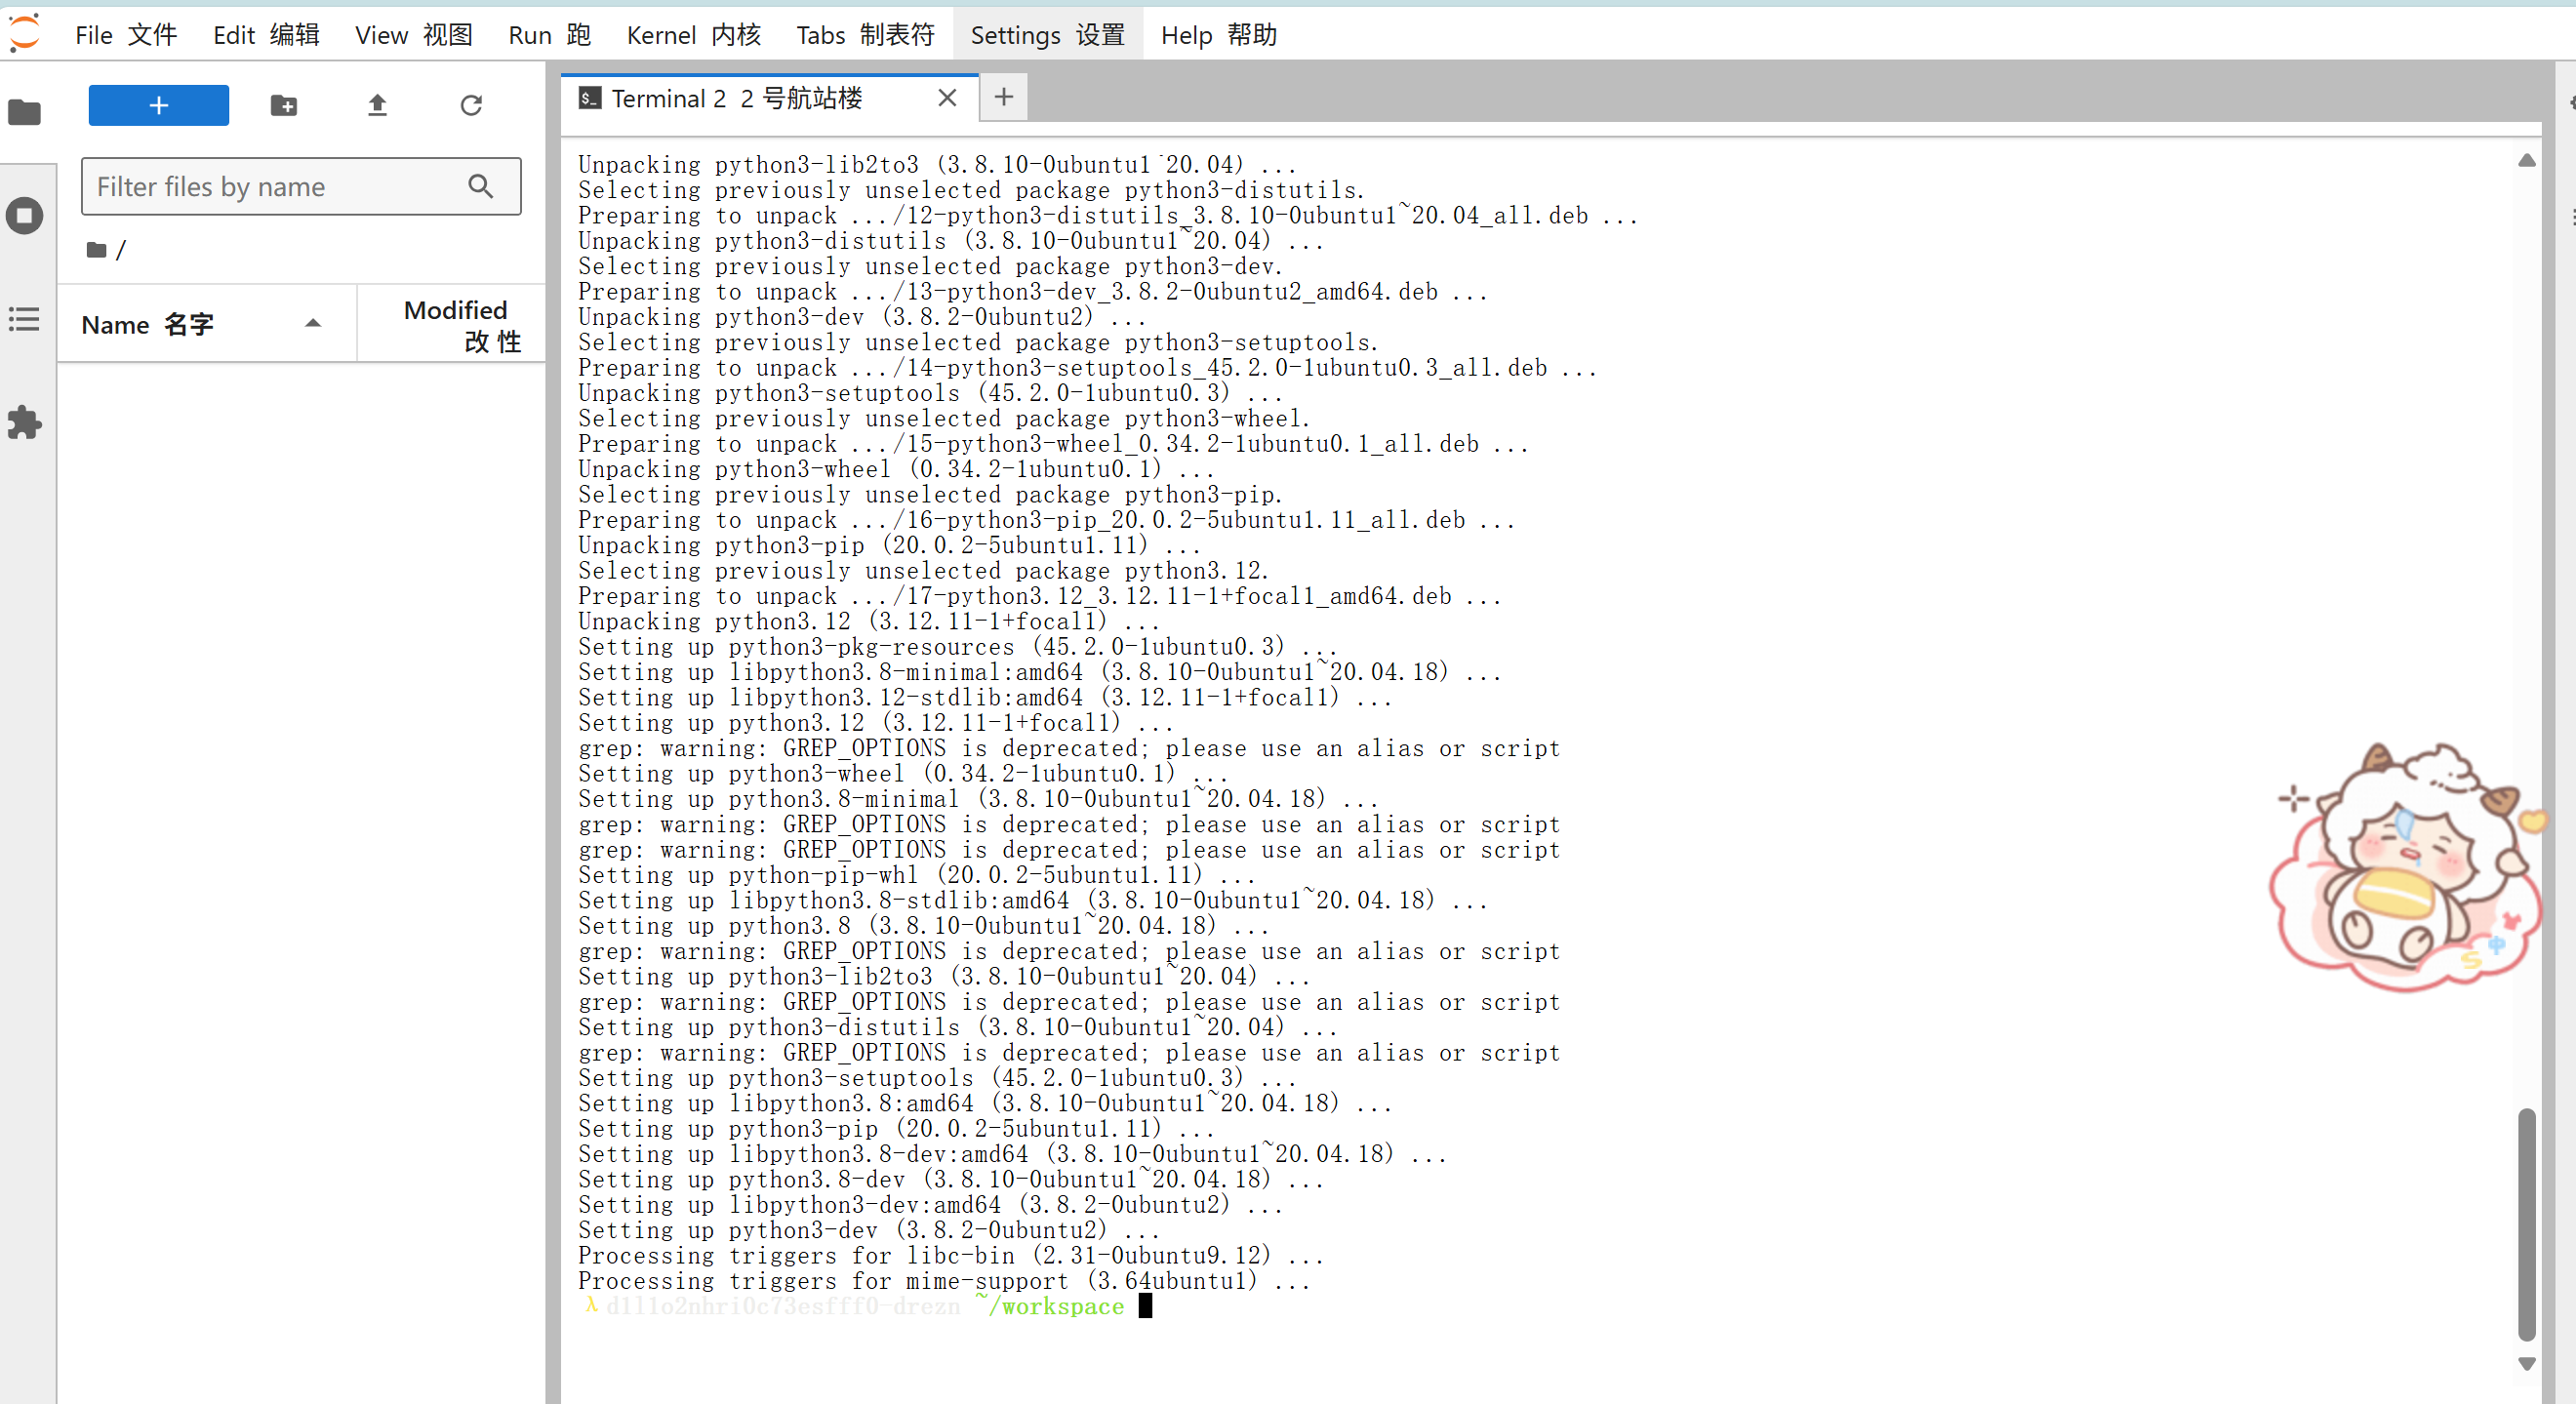Open the Tabs menu
The image size is (2576, 1404).
tap(865, 35)
